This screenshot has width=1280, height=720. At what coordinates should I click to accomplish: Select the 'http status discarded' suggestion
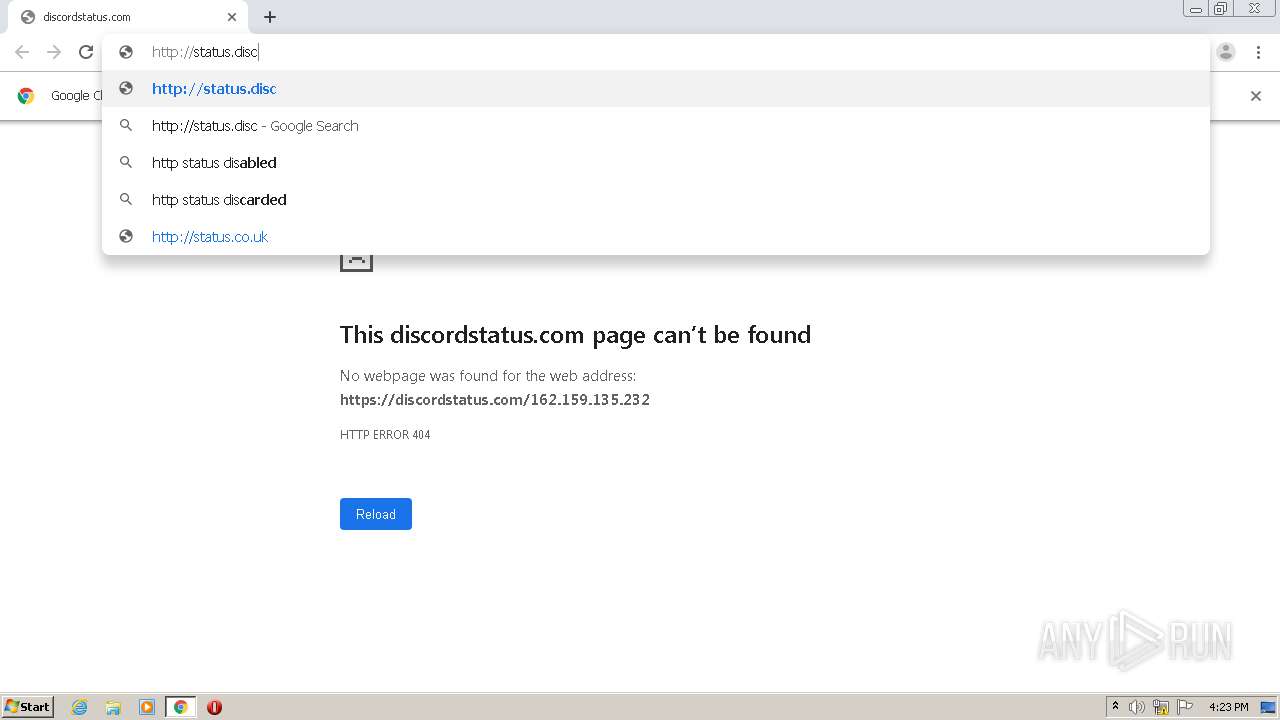coord(656,200)
